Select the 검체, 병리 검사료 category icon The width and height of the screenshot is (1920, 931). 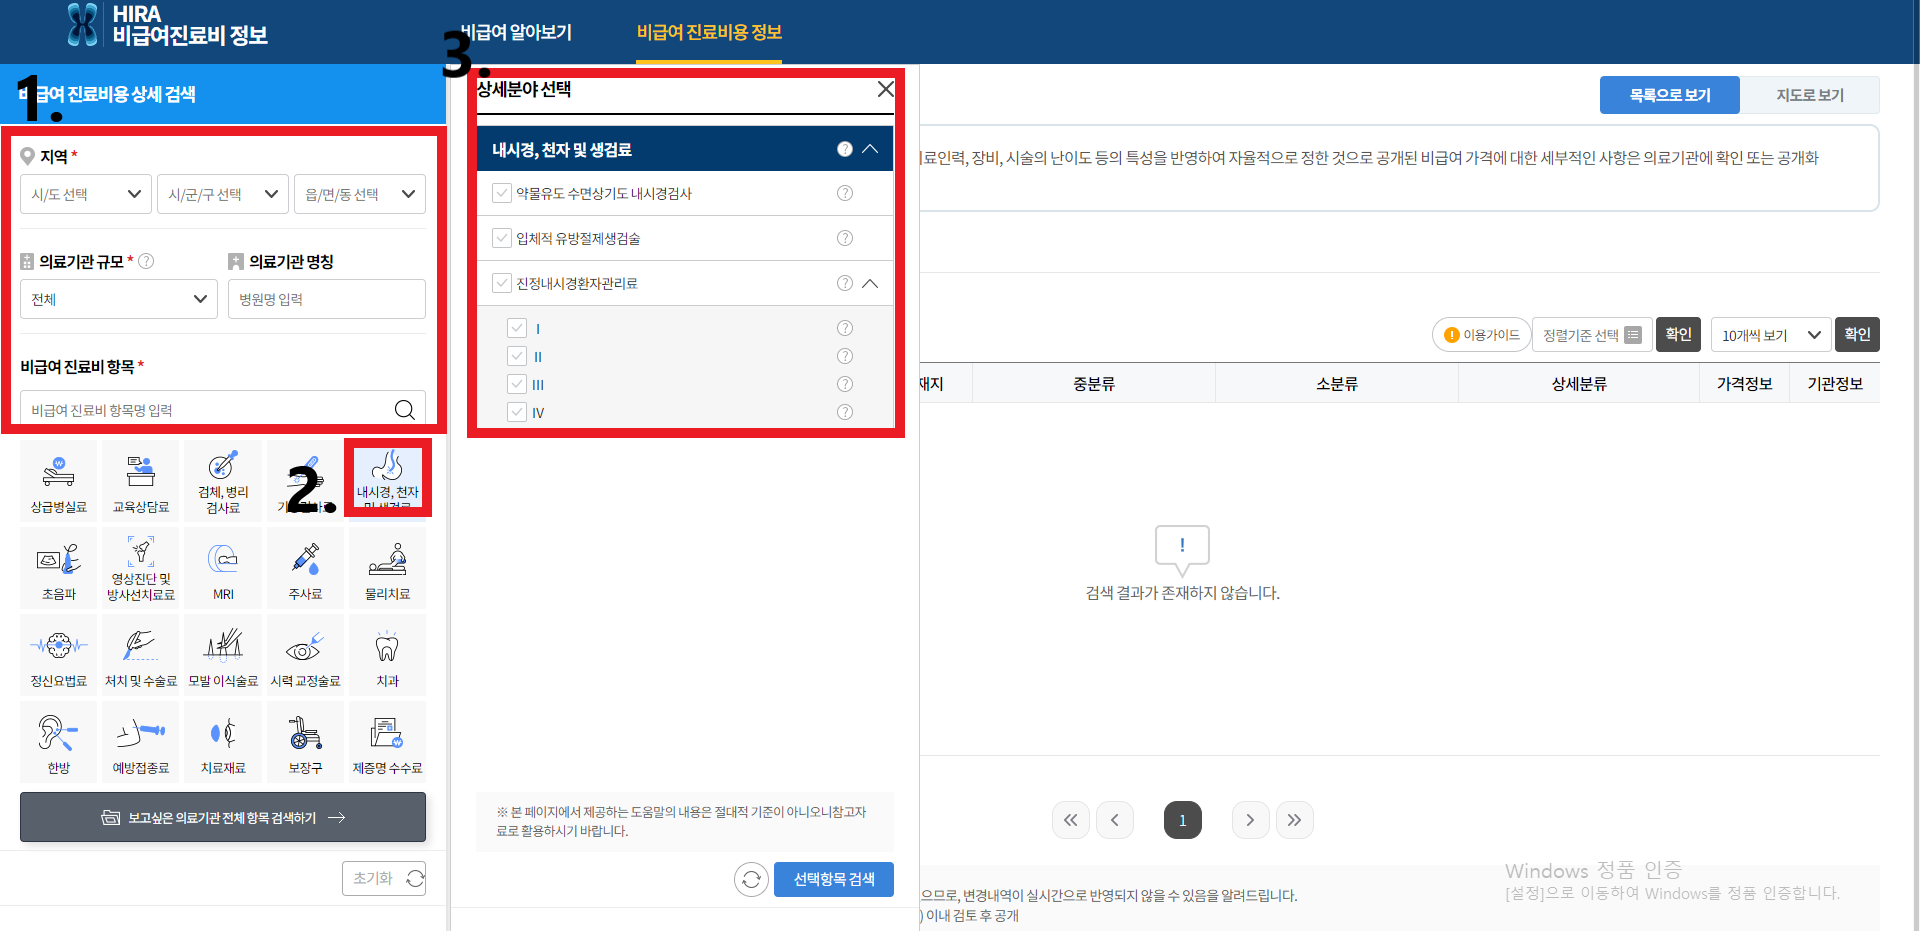point(223,481)
